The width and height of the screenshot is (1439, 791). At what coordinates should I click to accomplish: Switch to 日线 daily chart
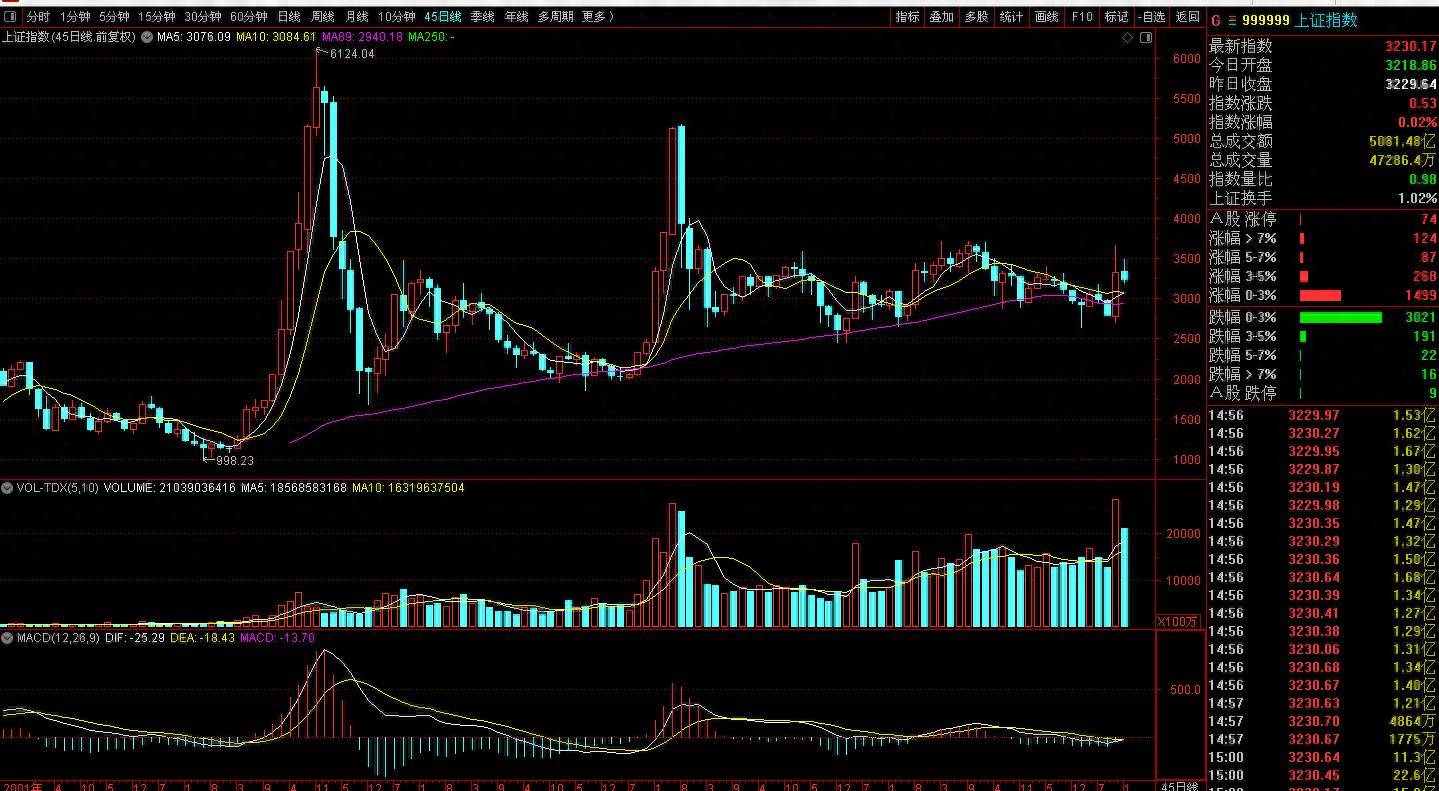click(x=289, y=17)
